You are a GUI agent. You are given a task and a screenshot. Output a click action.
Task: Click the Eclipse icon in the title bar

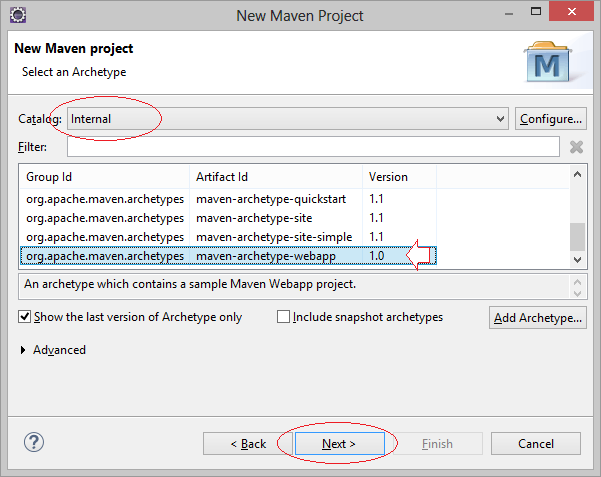pos(18,15)
